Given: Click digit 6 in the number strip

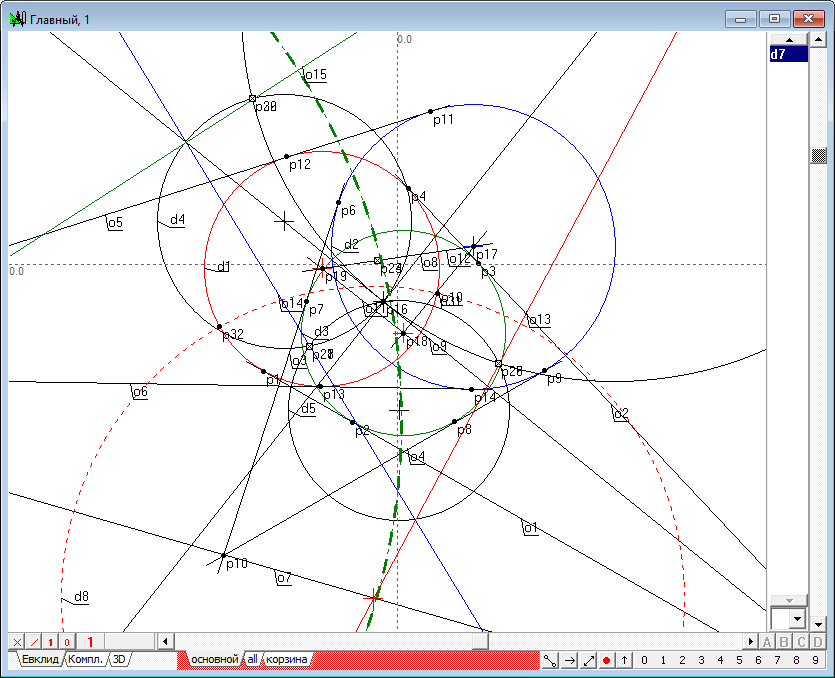Looking at the screenshot, I should tap(758, 660).
